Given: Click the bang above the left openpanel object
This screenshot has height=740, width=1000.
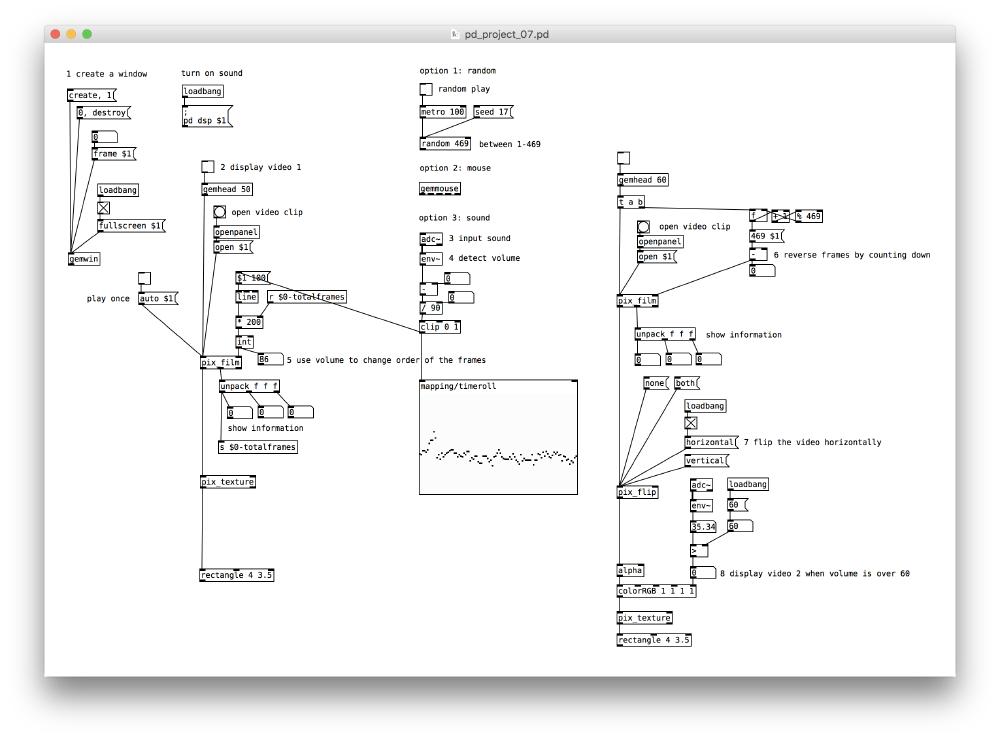Looking at the screenshot, I should coord(219,212).
